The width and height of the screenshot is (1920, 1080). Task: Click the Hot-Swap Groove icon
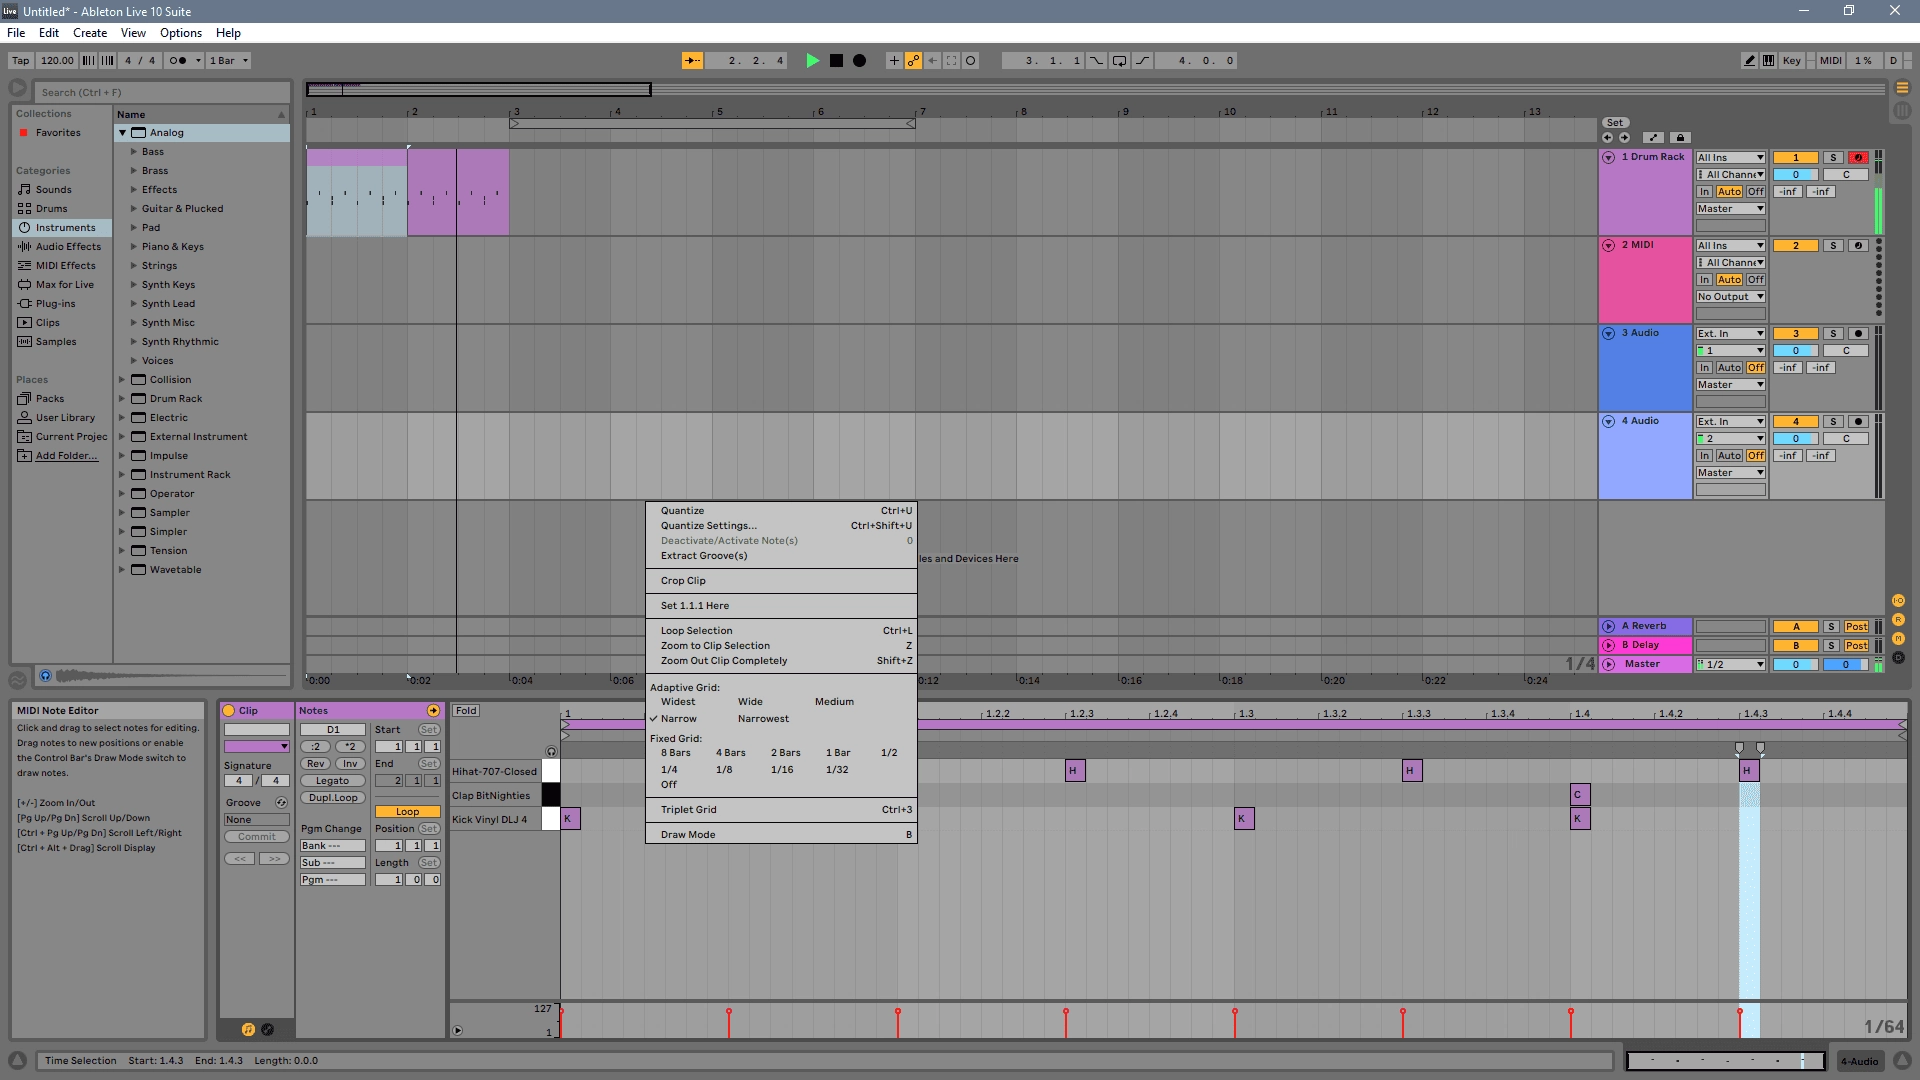click(281, 803)
